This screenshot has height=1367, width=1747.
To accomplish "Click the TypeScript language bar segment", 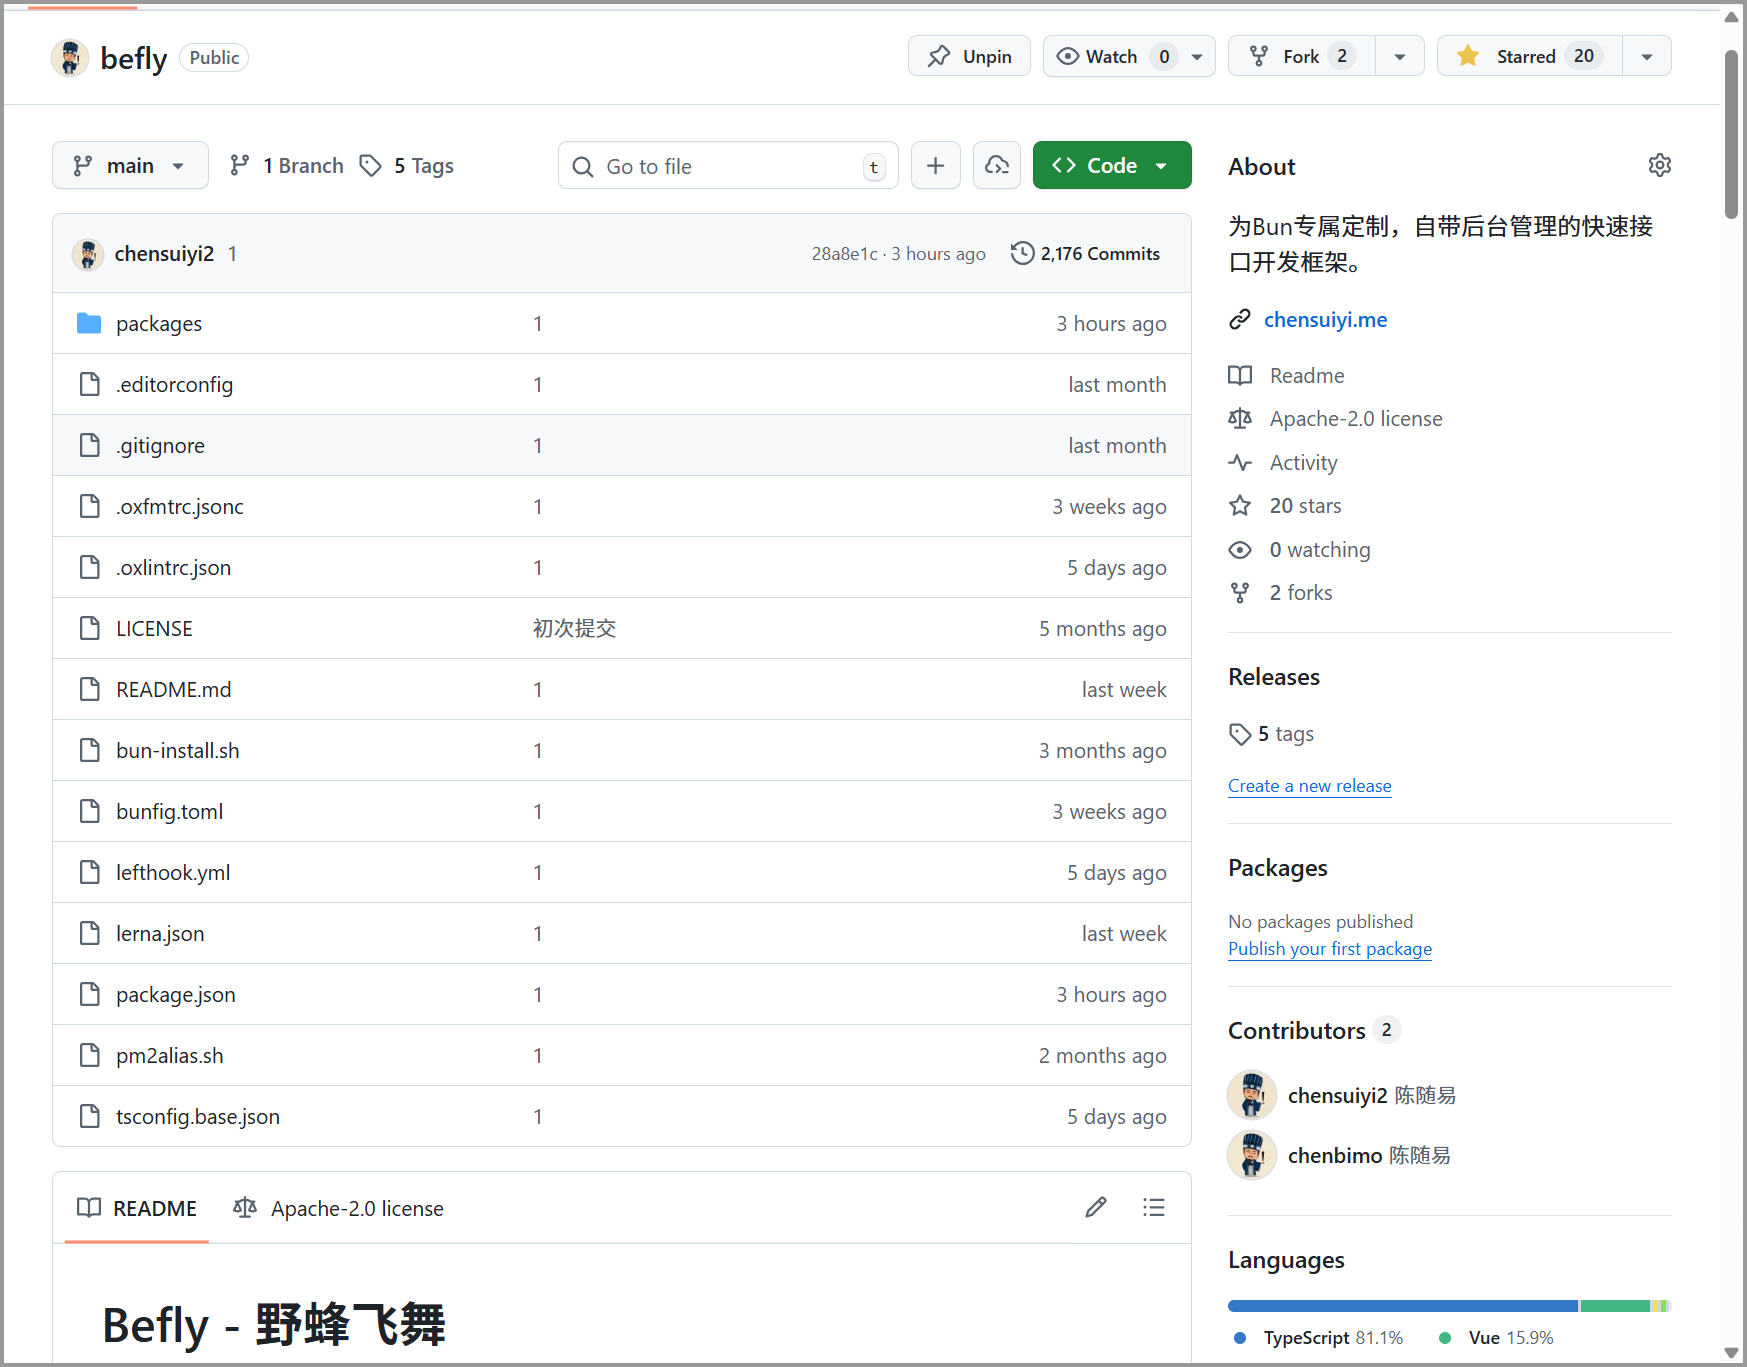I will pos(1403,1306).
